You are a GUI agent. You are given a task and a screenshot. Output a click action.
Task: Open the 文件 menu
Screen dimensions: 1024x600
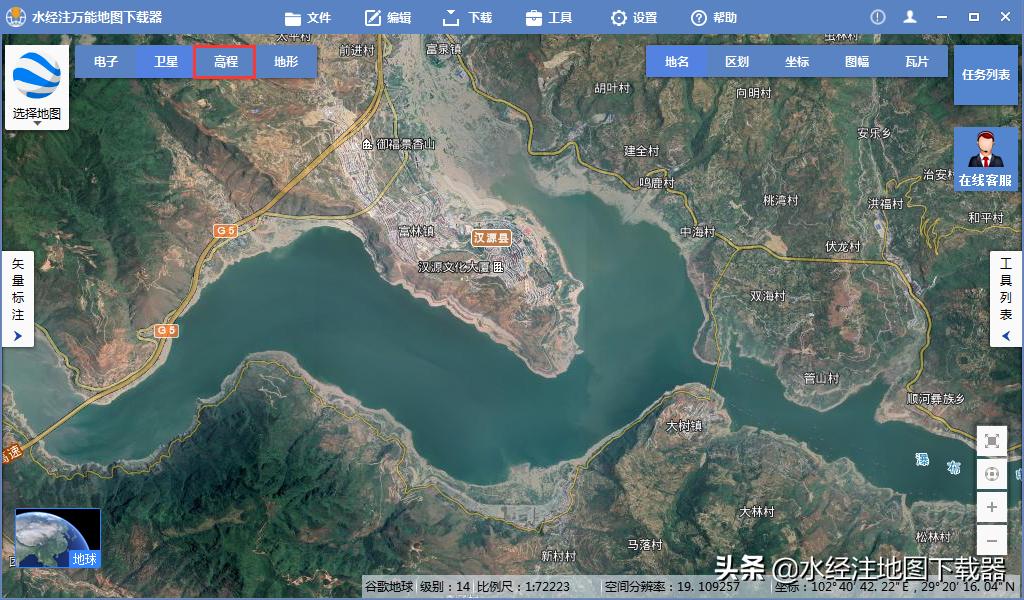308,18
